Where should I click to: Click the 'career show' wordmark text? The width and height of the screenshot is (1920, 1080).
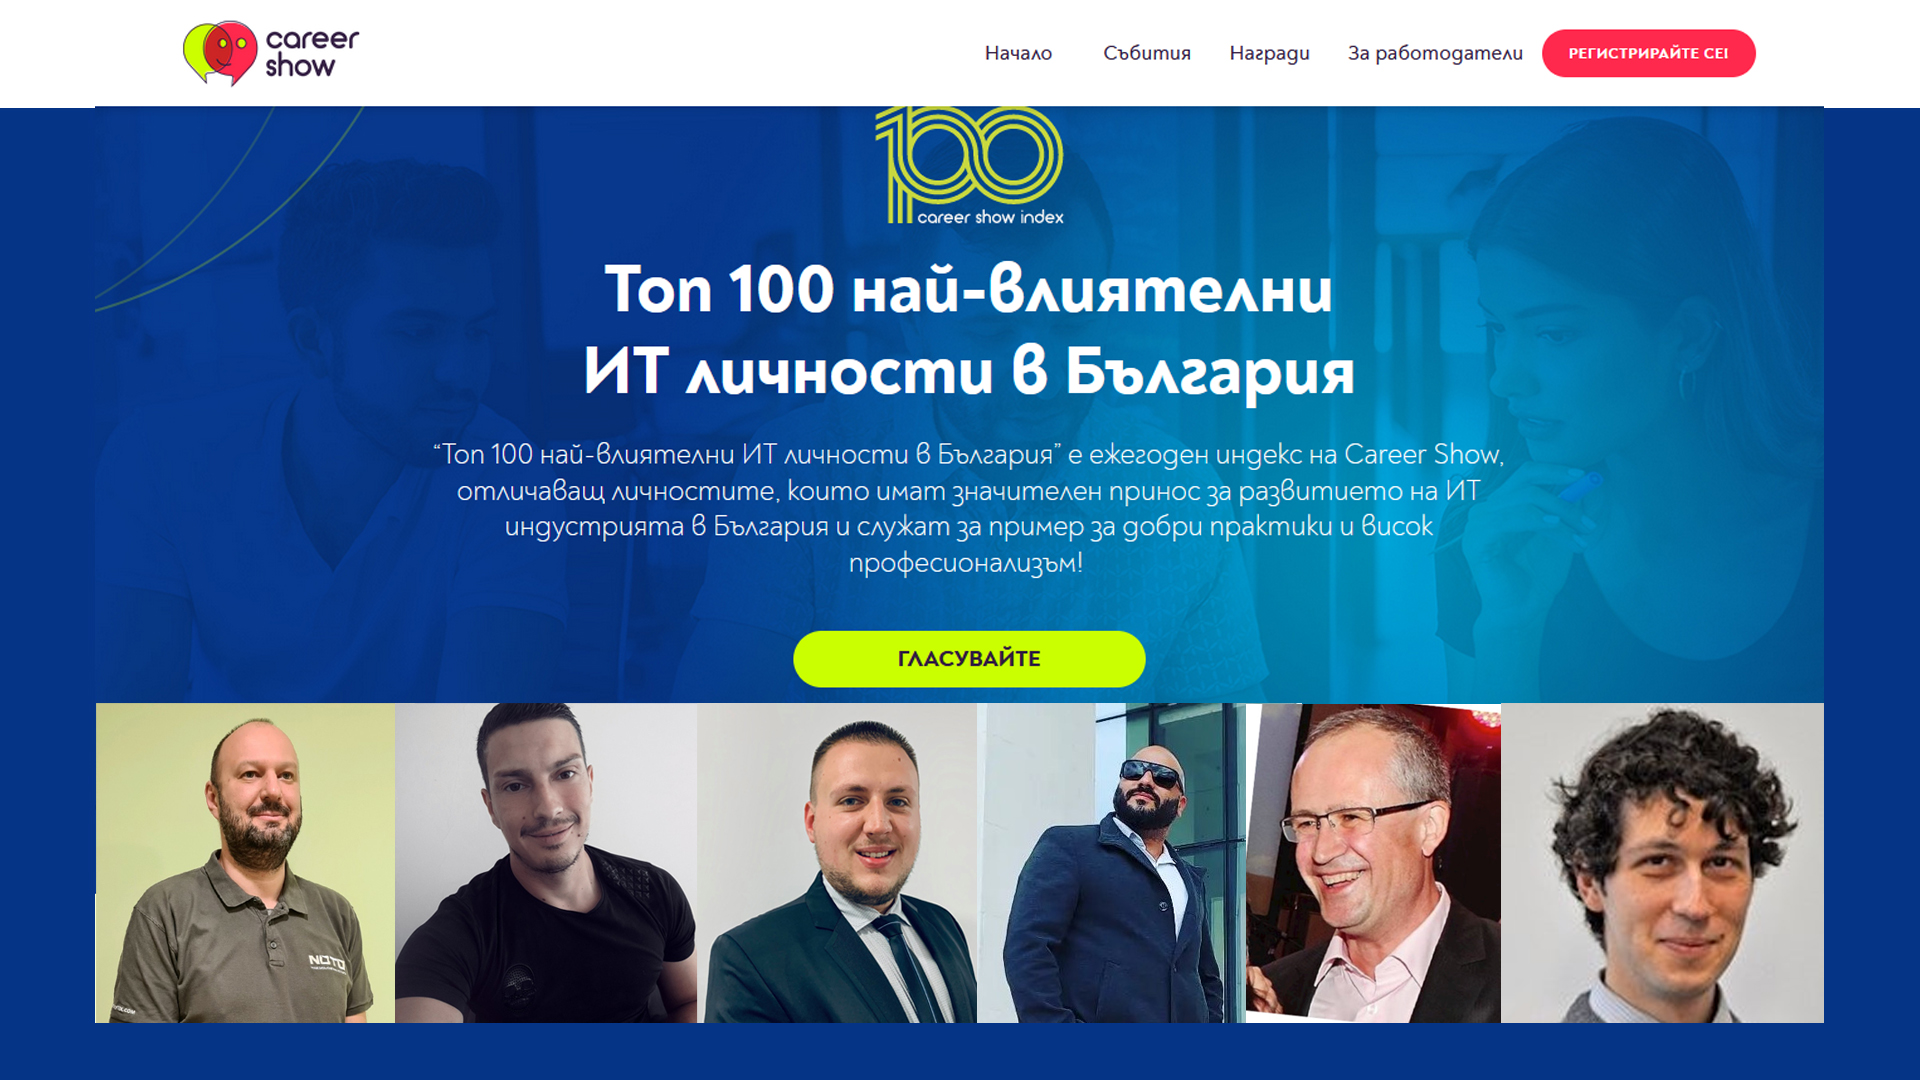pos(312,53)
